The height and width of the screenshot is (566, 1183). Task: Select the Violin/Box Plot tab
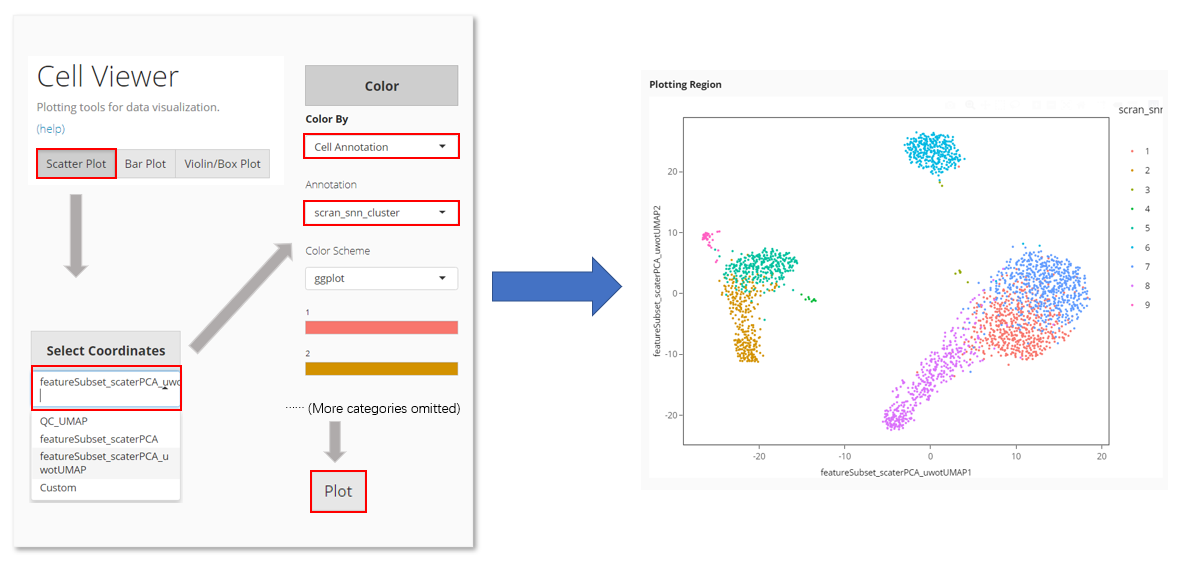[x=222, y=164]
